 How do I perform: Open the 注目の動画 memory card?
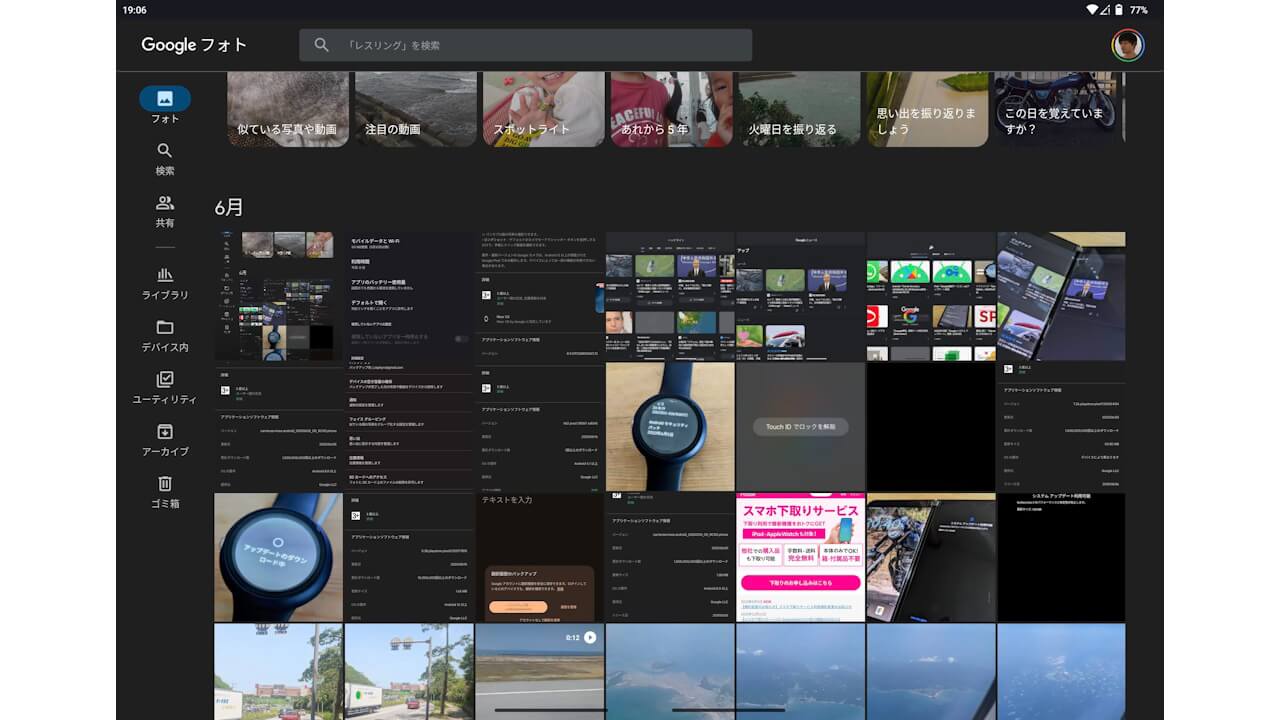click(x=416, y=109)
